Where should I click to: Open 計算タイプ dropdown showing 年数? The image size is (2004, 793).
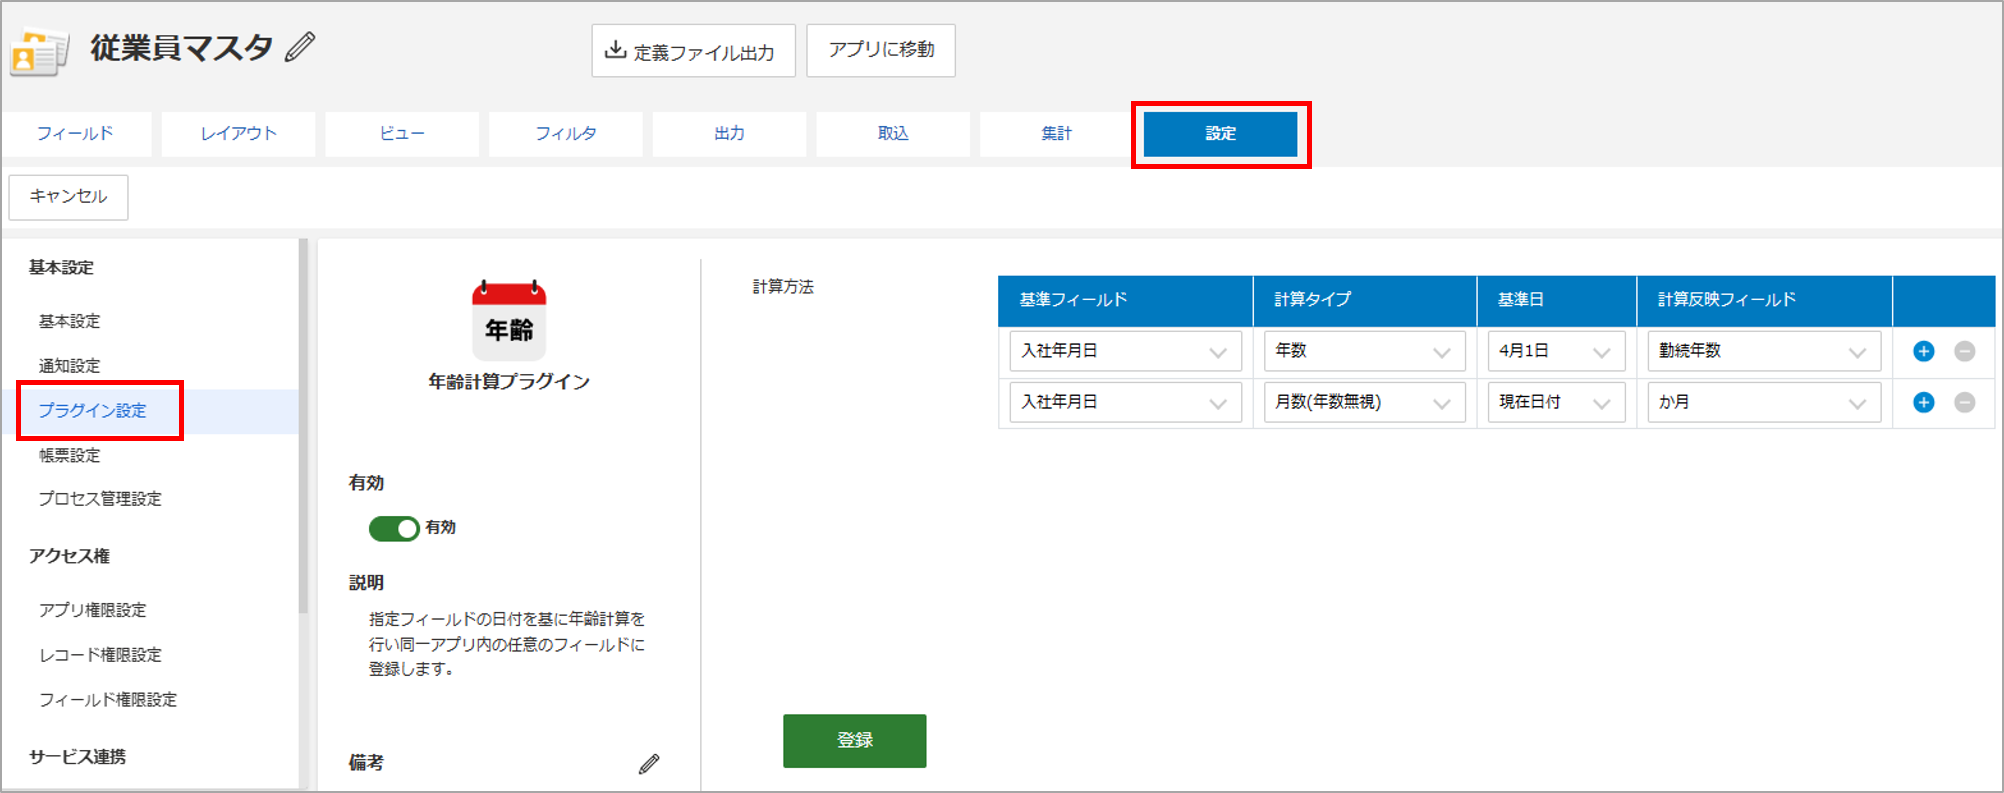(1364, 351)
